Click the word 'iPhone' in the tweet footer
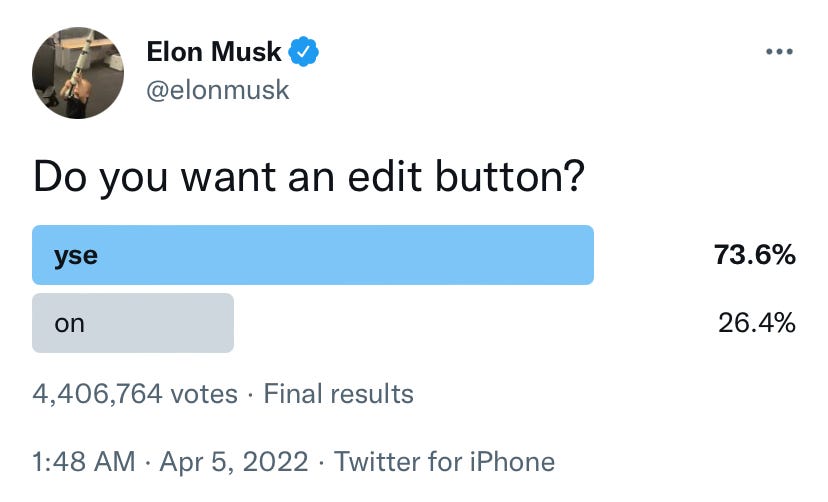 [512, 461]
